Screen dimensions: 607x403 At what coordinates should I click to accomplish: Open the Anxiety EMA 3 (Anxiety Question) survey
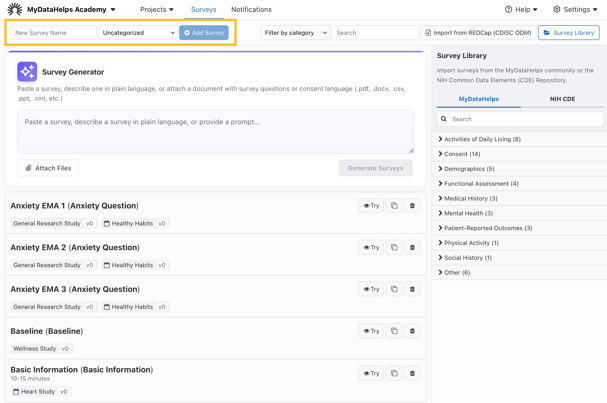[x=75, y=290]
